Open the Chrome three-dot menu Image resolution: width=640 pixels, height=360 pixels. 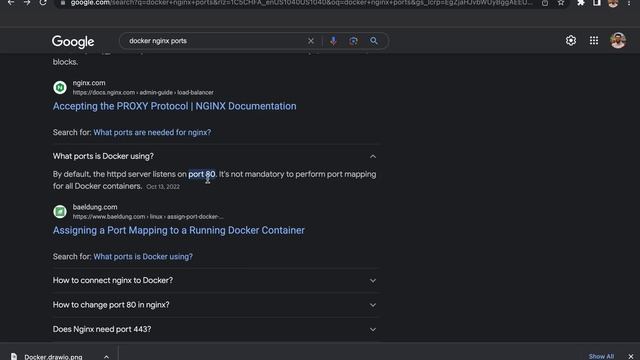click(629, 3)
